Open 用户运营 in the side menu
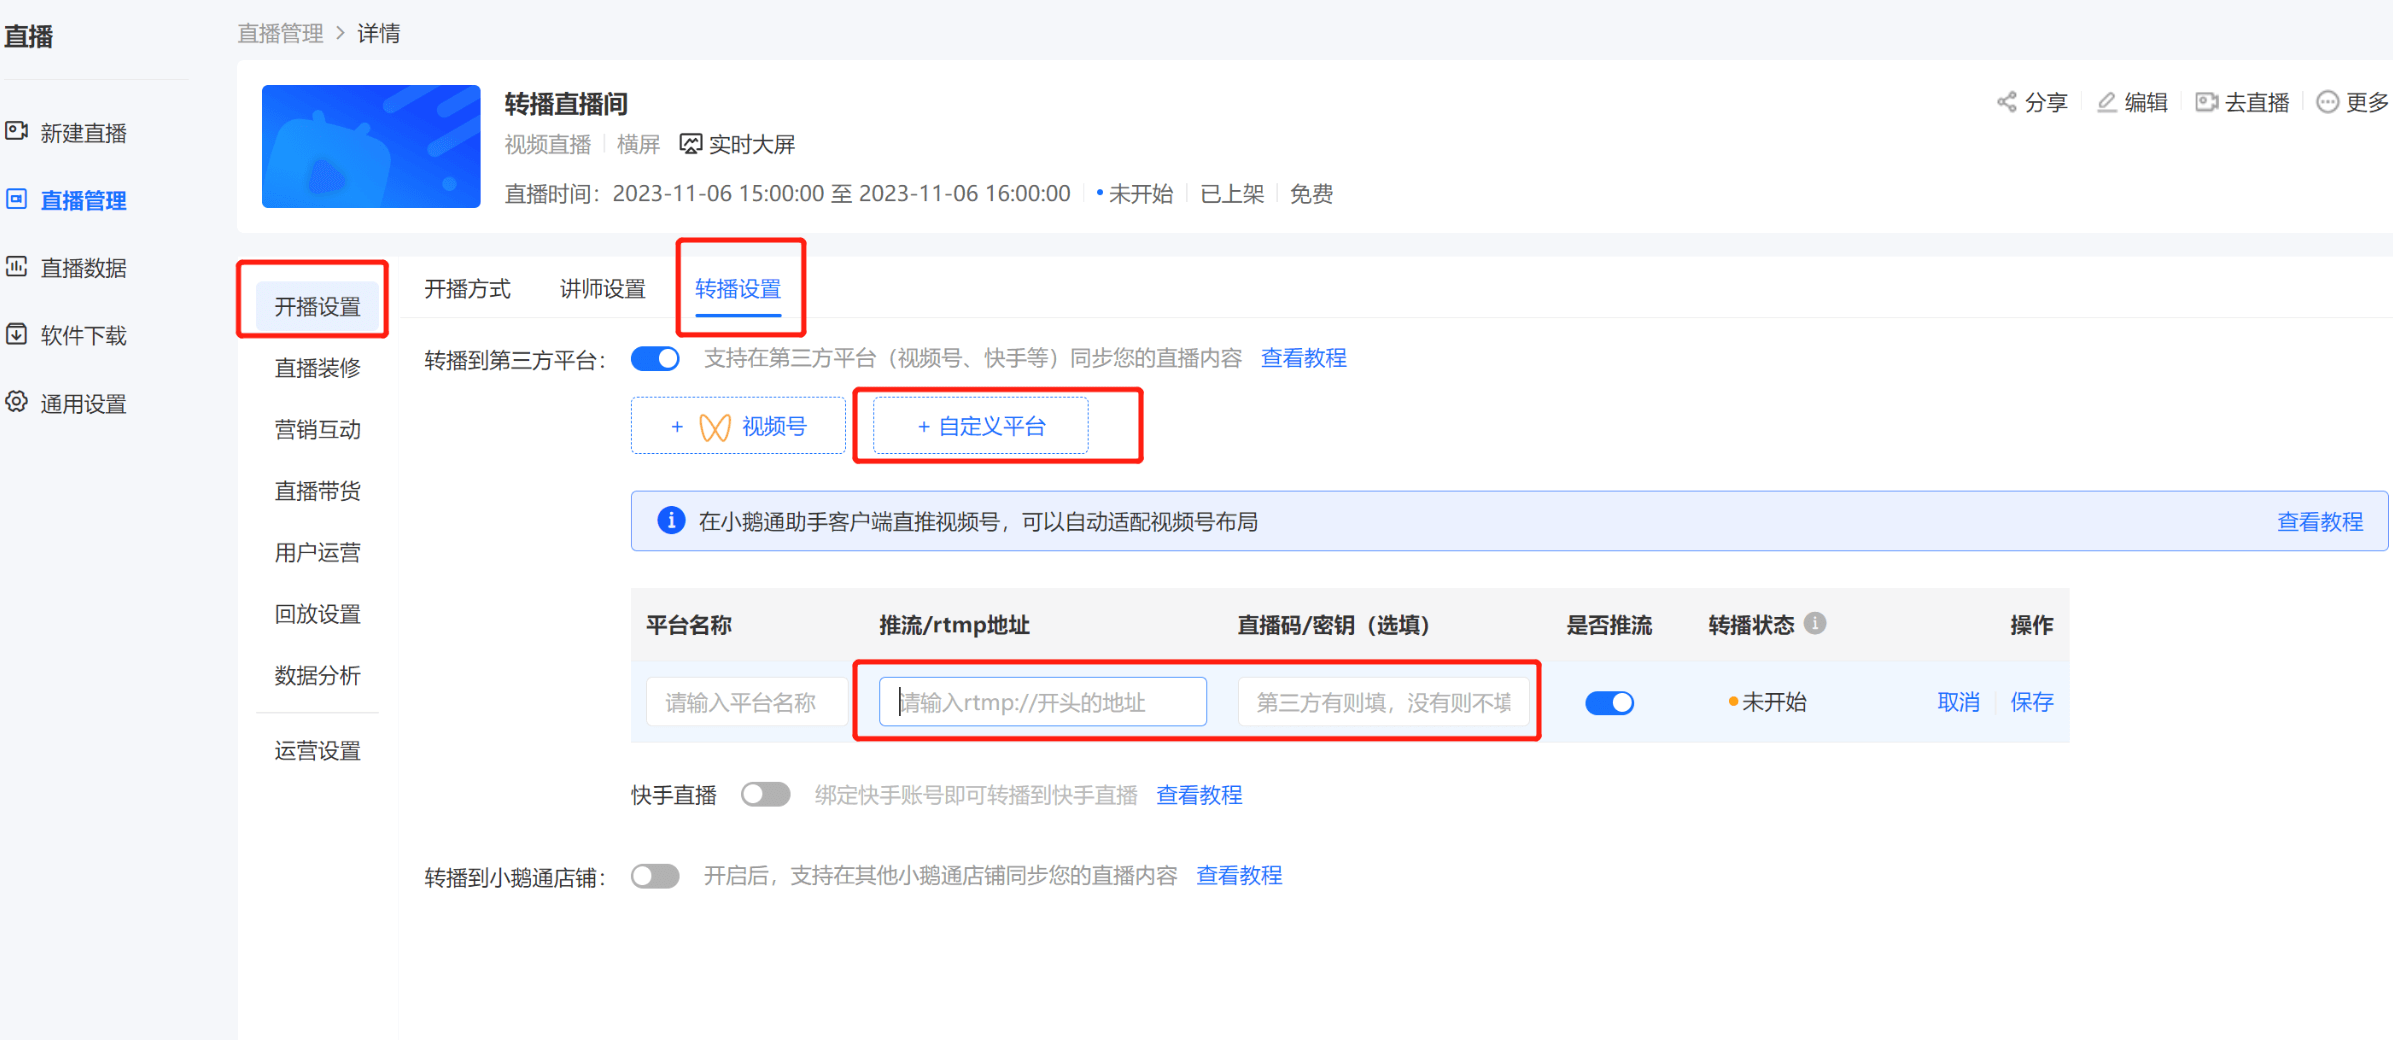The height and width of the screenshot is (1040, 2393). (x=318, y=553)
